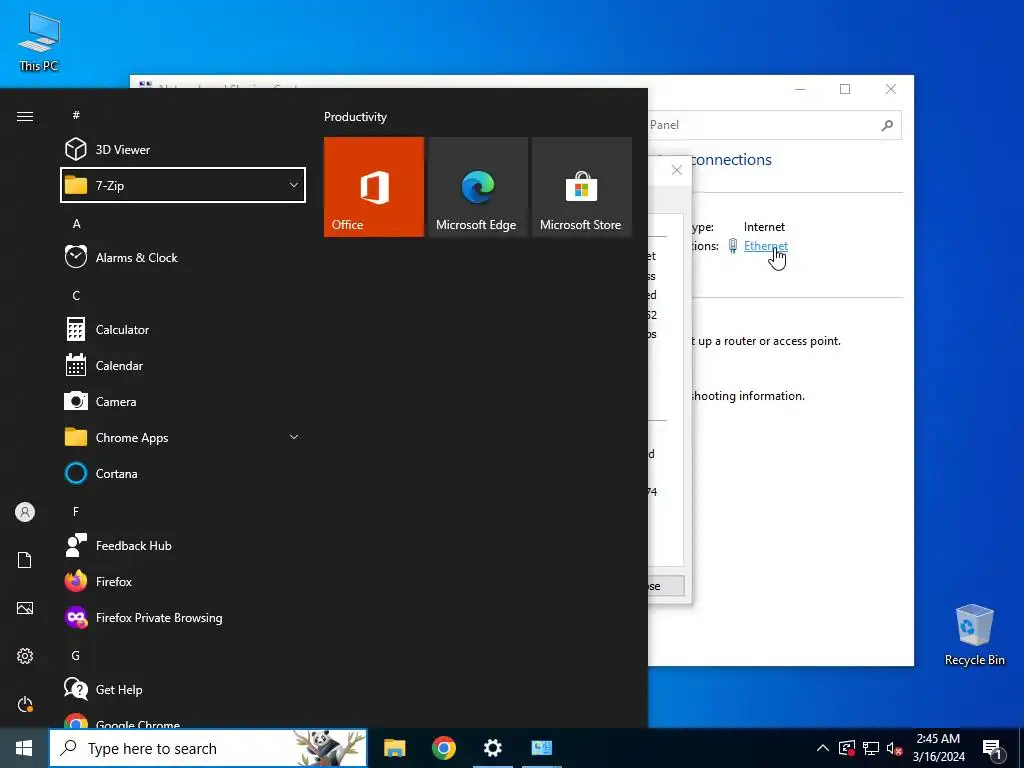Launch Calculator from the Start menu
Screen dimensions: 1024x768
click(183, 329)
